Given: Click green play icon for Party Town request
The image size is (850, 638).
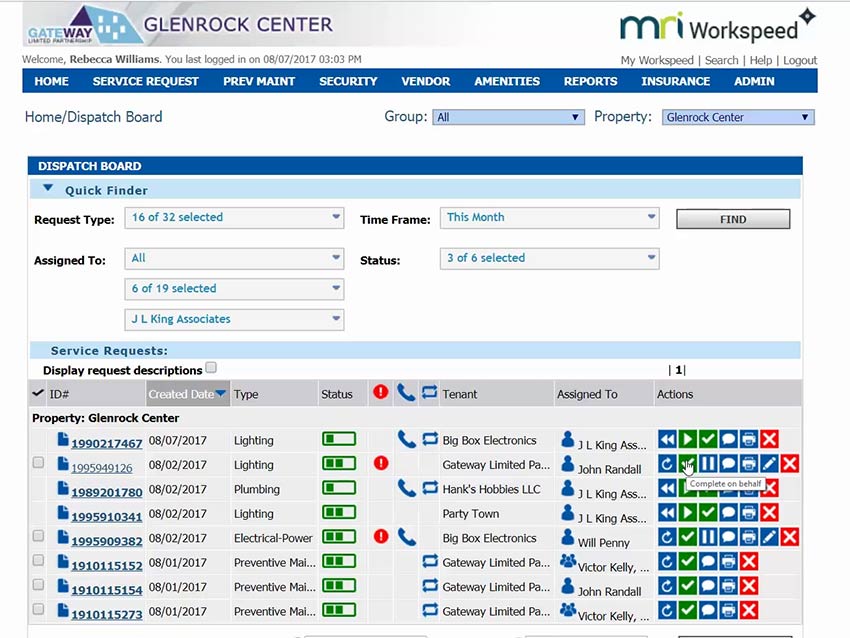Looking at the screenshot, I should coord(687,512).
